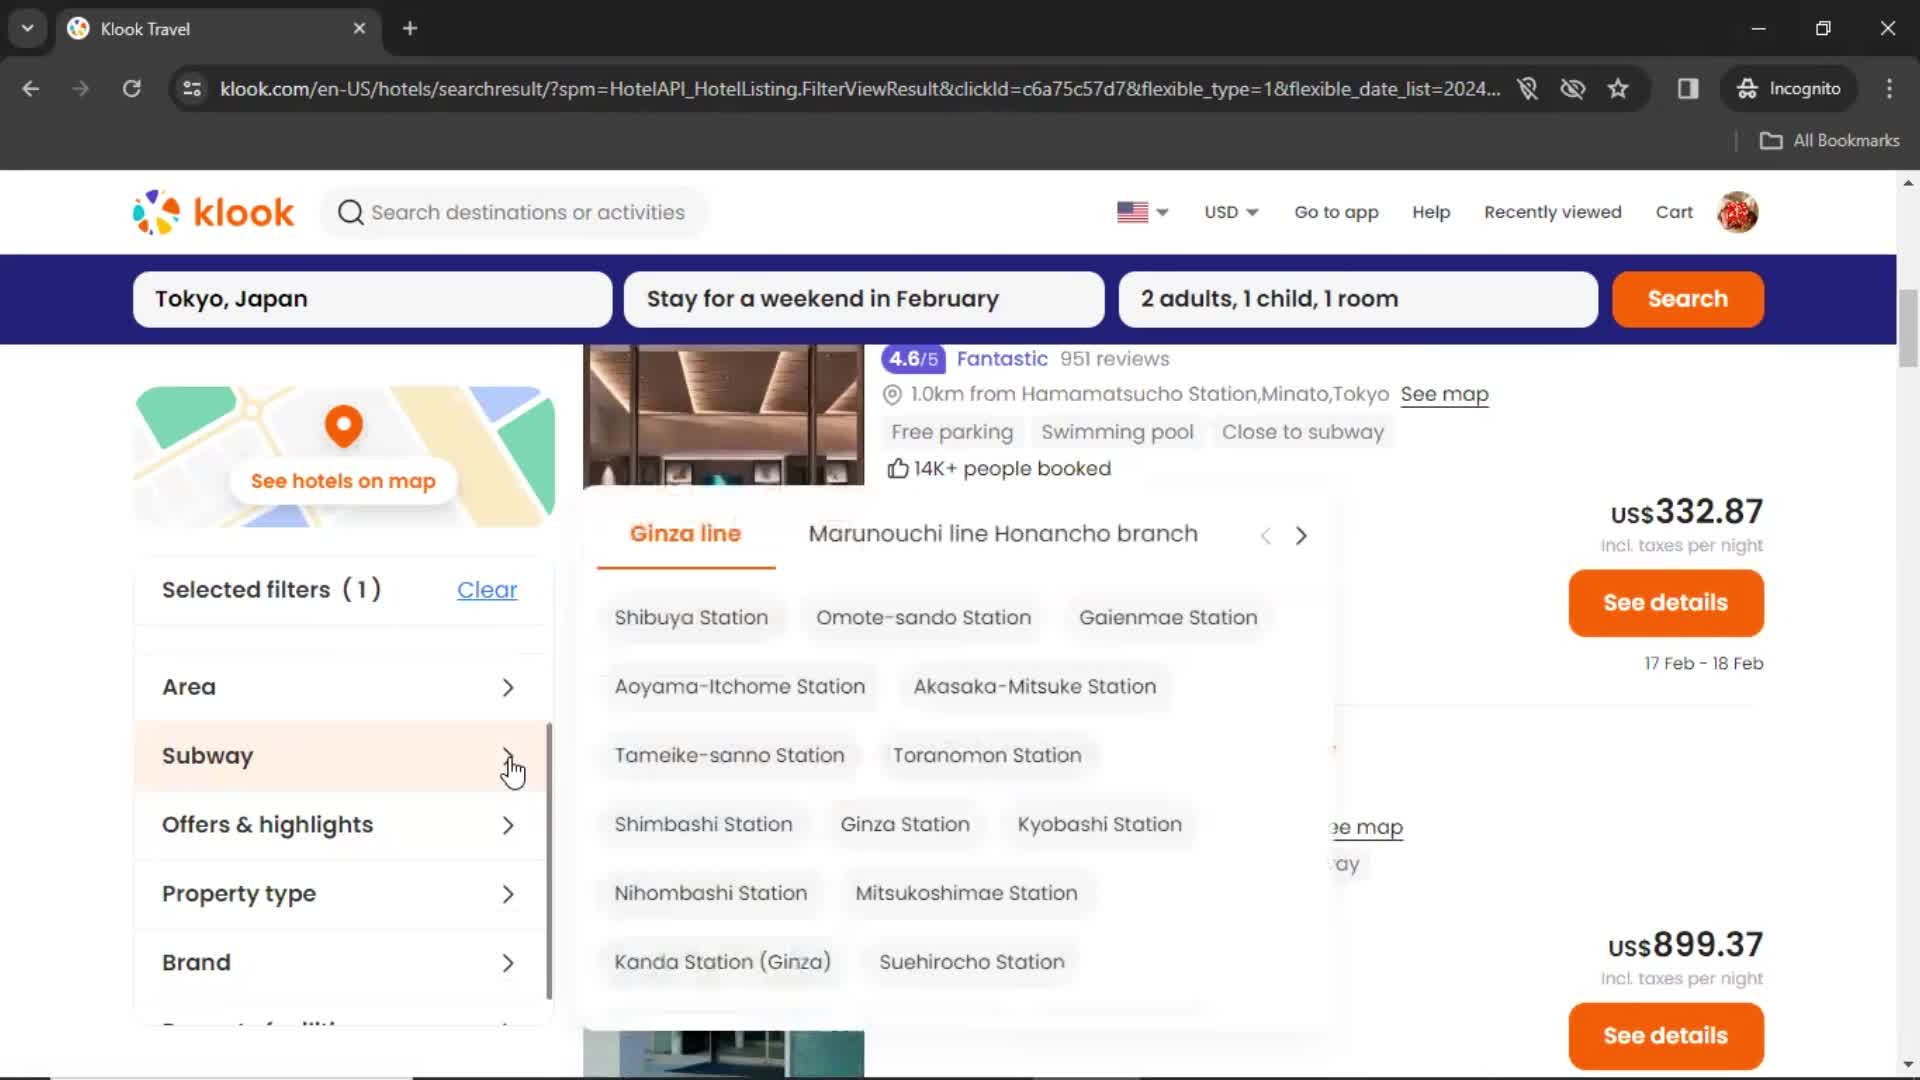The height and width of the screenshot is (1080, 1920).
Task: Show next subway lines with right arrow
Action: [x=1301, y=535]
